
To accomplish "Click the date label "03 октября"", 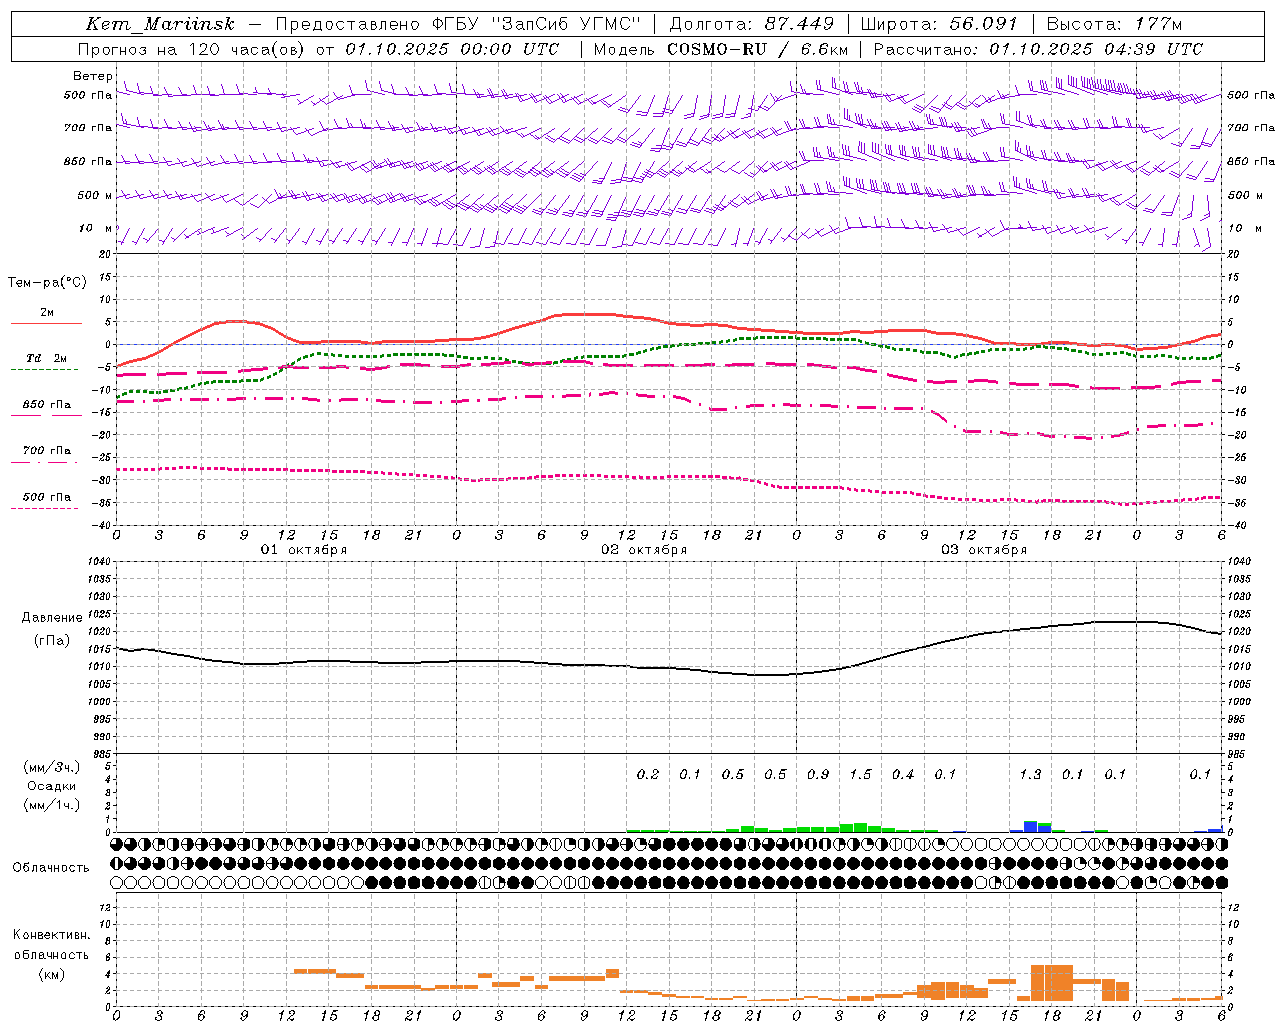I will [984, 550].
